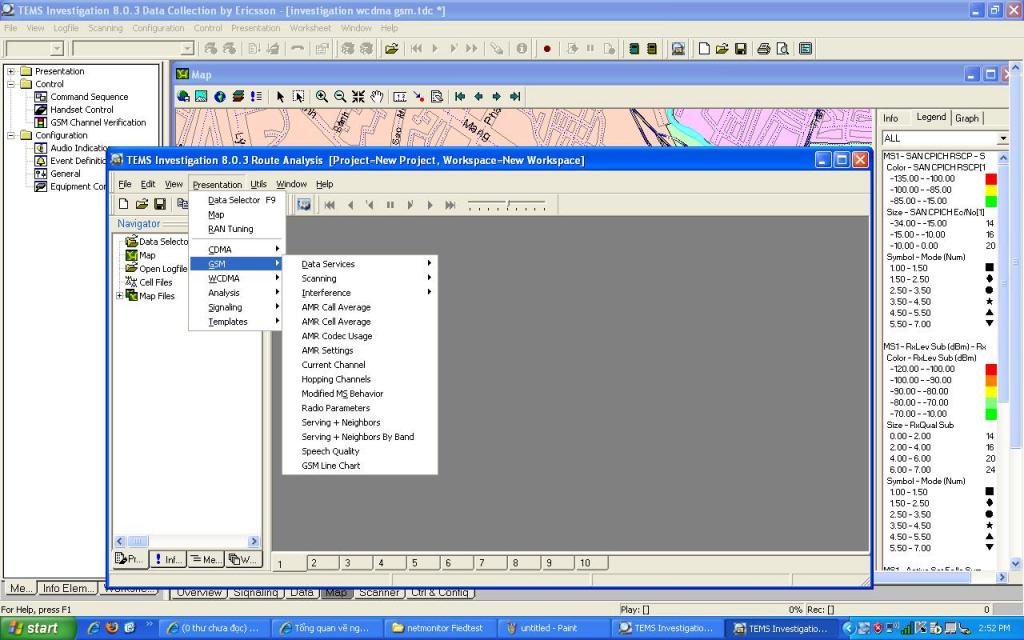1024x640 pixels.
Task: Choose Serving + Neighbors from GSM submenu
Action: pos(341,423)
